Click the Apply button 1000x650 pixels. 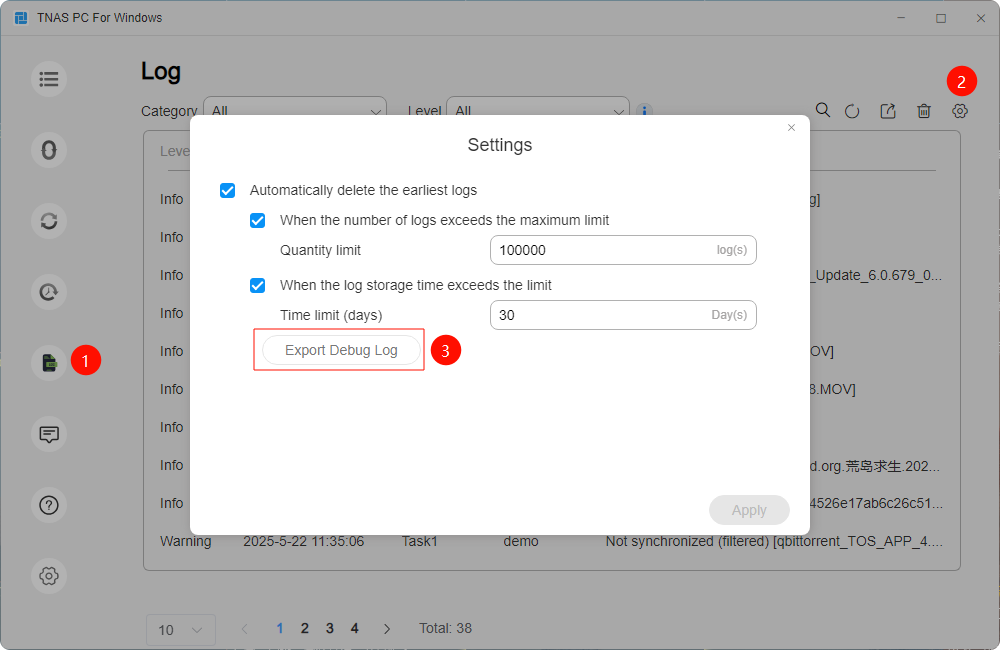(749, 510)
